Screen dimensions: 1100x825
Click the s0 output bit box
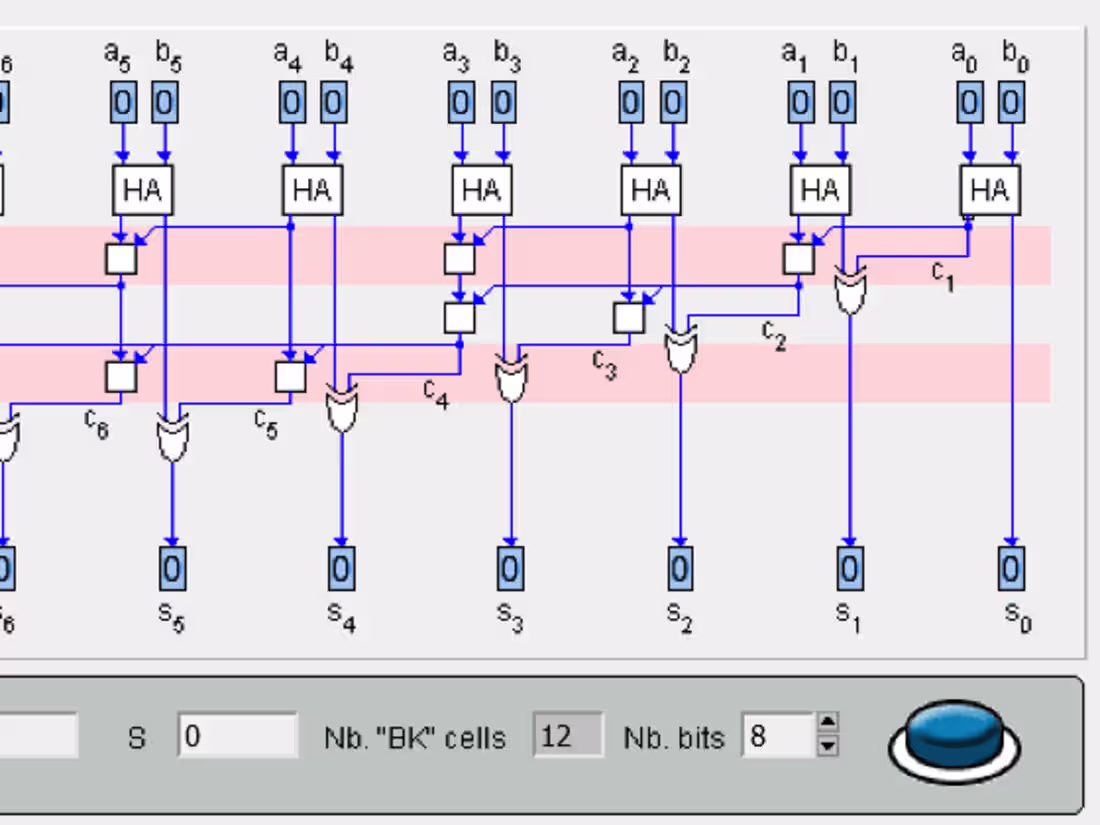(1011, 568)
